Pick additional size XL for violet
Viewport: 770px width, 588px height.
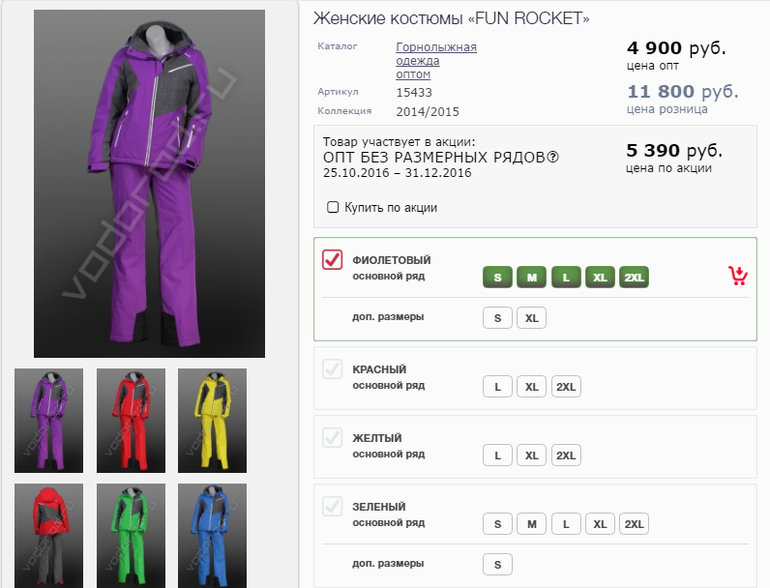coord(531,318)
